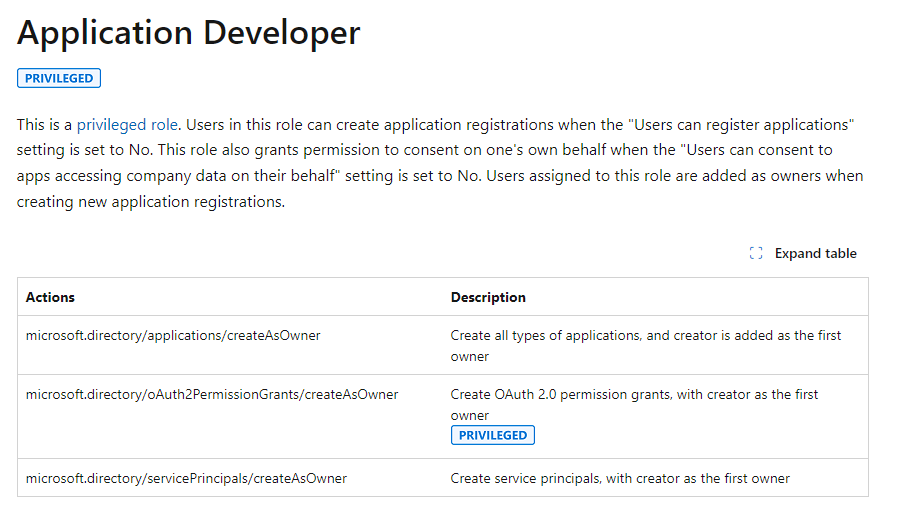Click 'Create OAuth 2.0 permission grants' description
The width and height of the screenshot is (906, 513).
click(x=634, y=404)
